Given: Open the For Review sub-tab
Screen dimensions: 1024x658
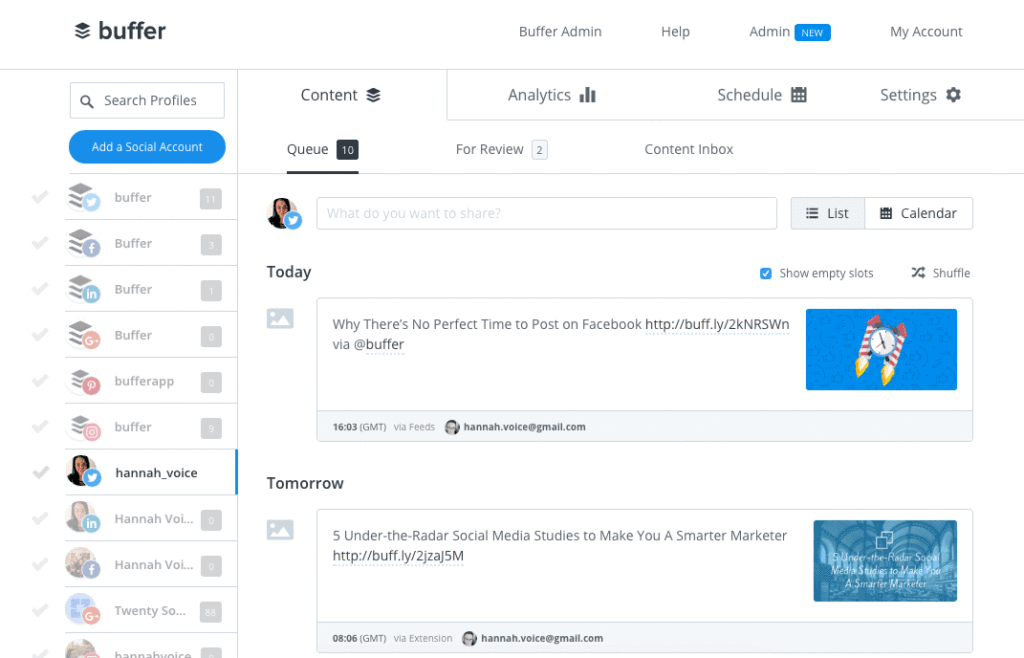Looking at the screenshot, I should (x=502, y=149).
